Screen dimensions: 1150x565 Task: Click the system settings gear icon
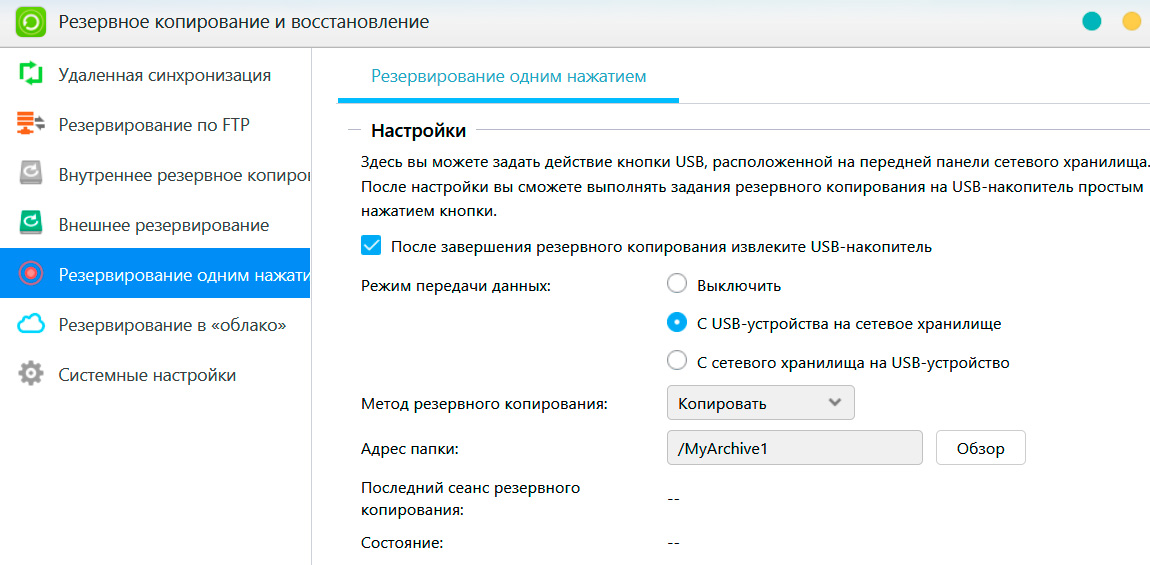pyautogui.click(x=32, y=375)
